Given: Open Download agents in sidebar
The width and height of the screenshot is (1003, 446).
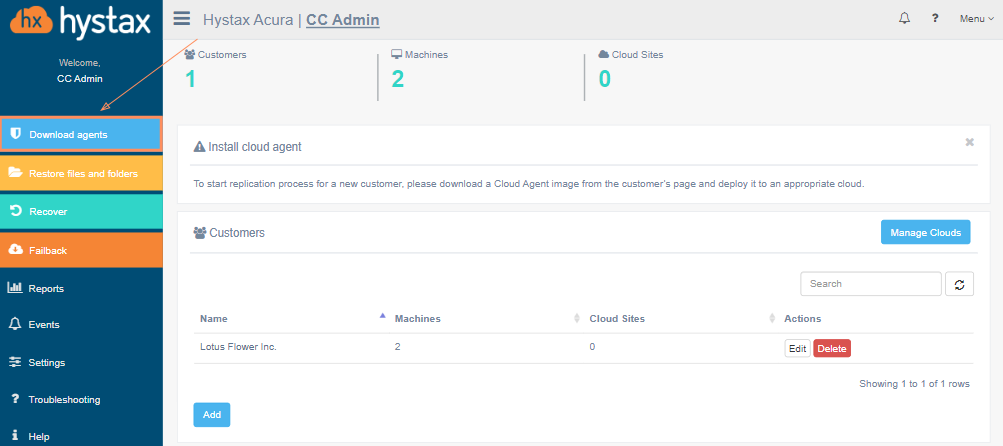Looking at the screenshot, I should [81, 134].
